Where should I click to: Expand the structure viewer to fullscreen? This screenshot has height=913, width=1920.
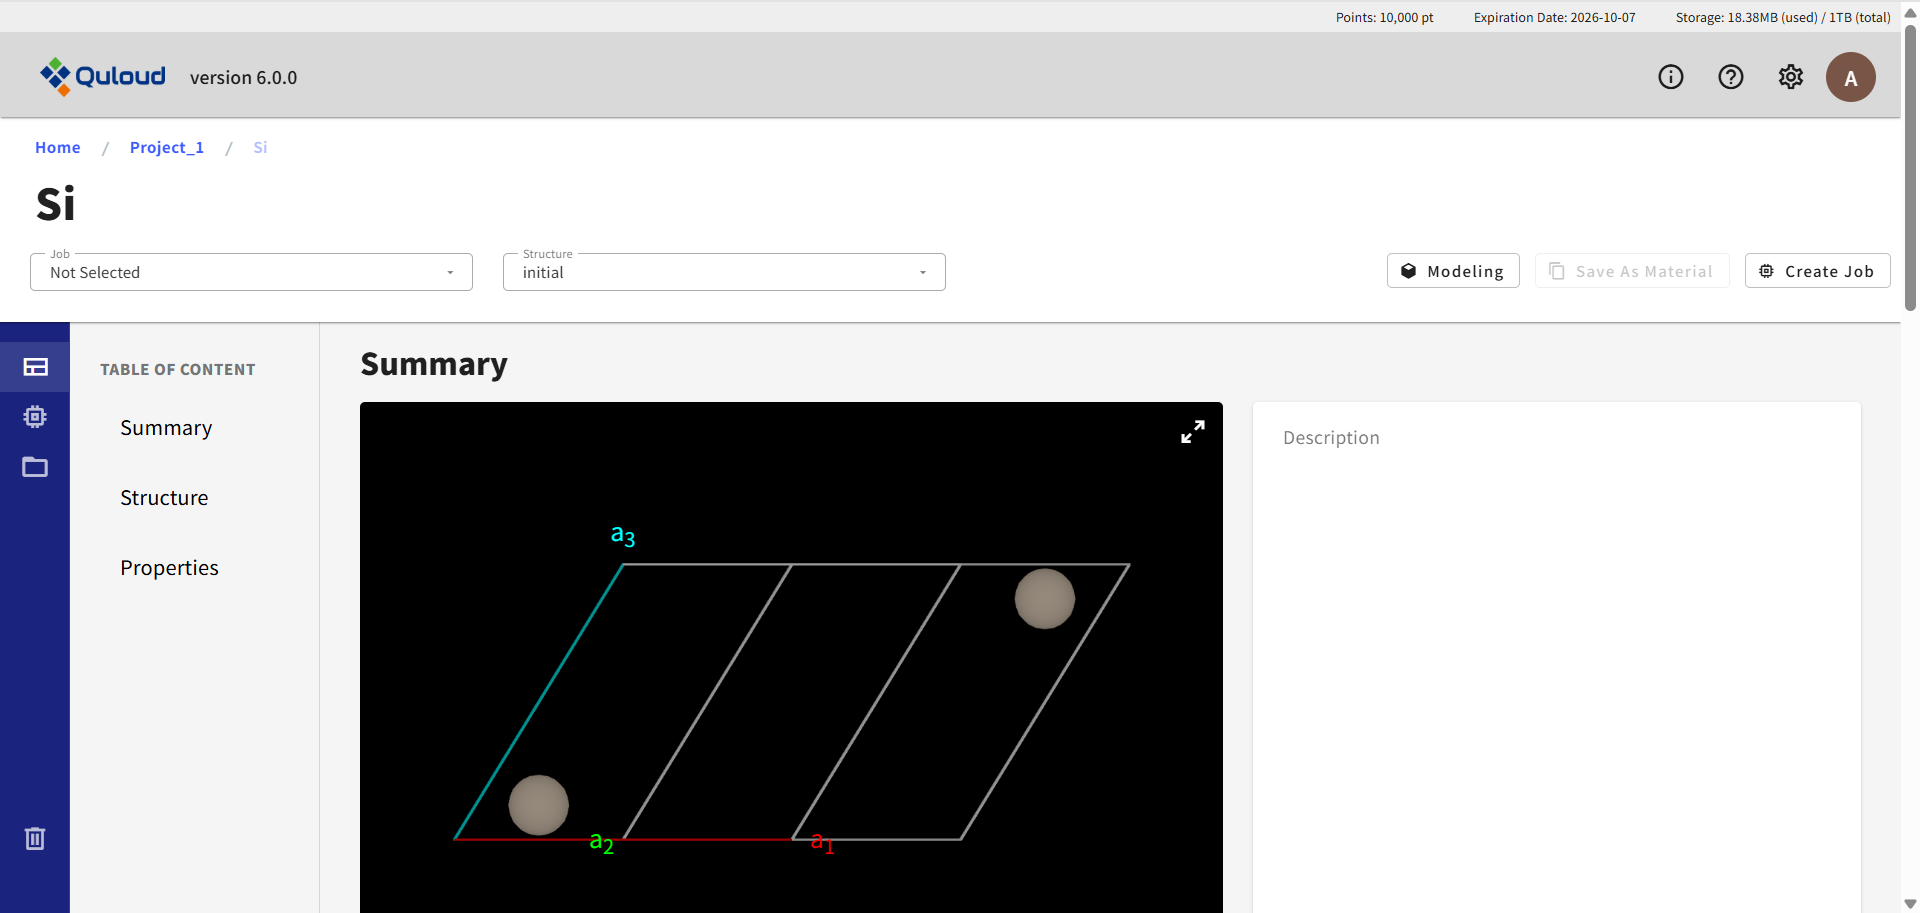[1192, 431]
